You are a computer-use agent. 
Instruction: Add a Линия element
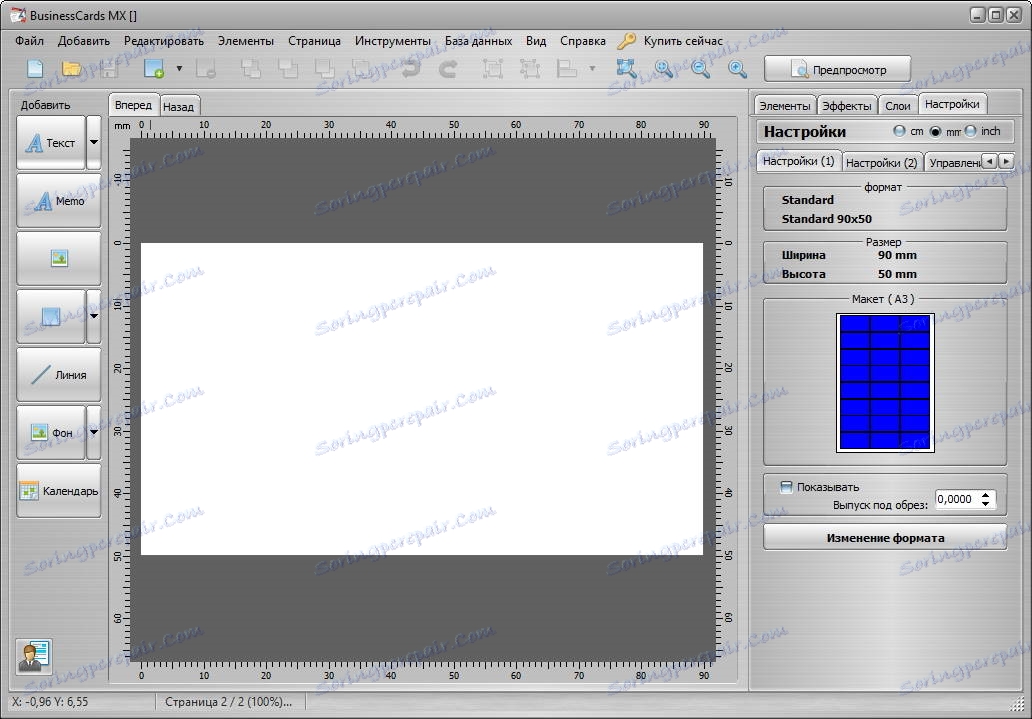point(59,375)
